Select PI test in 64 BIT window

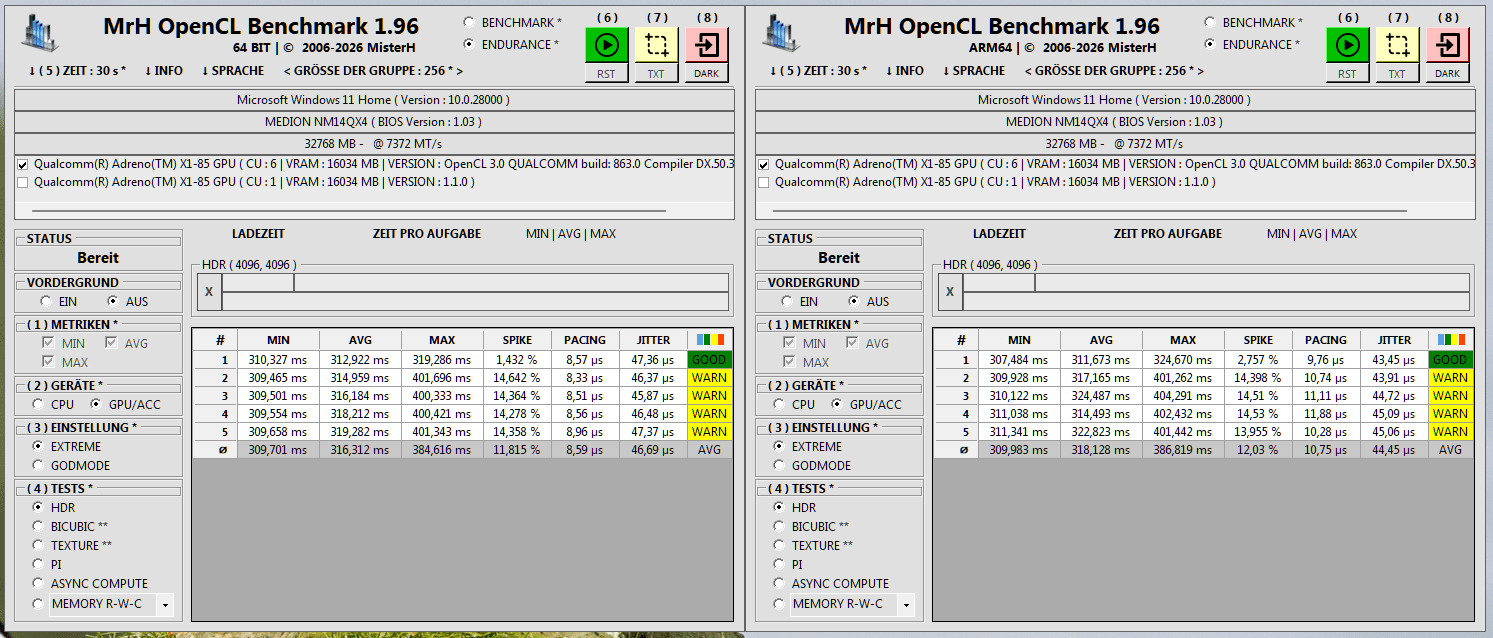(x=38, y=564)
